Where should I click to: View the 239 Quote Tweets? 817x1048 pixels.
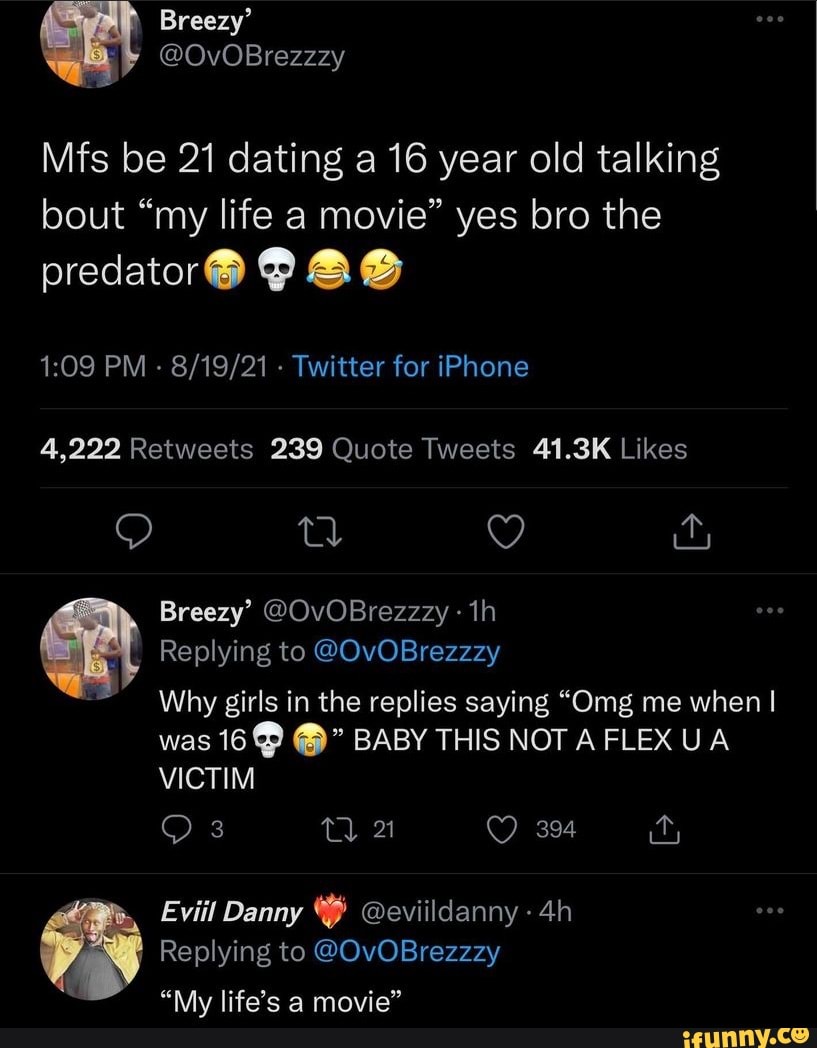tap(393, 449)
